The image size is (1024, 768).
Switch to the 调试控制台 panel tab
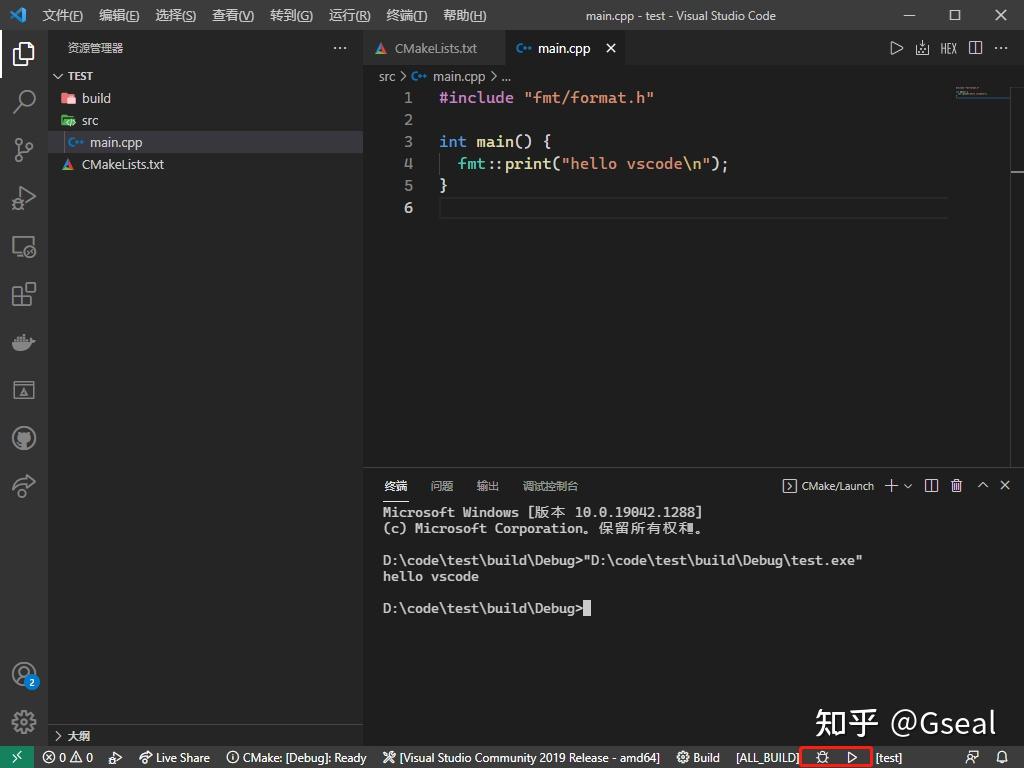[x=550, y=486]
